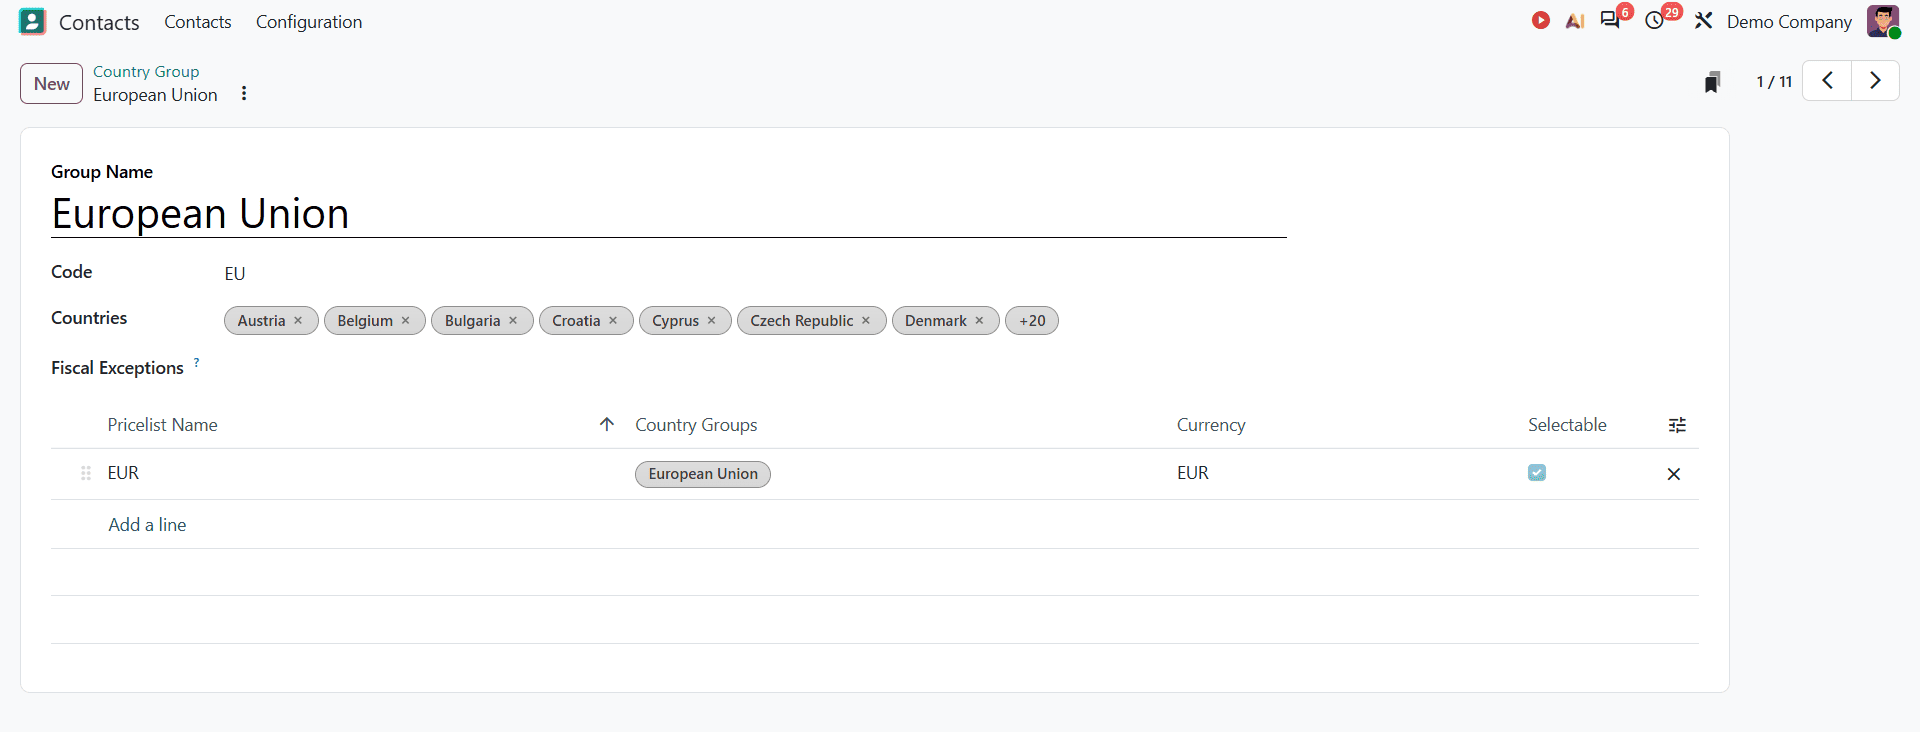1920x732 pixels.
Task: Remove Cyprus from Countries
Action: pyautogui.click(x=712, y=321)
